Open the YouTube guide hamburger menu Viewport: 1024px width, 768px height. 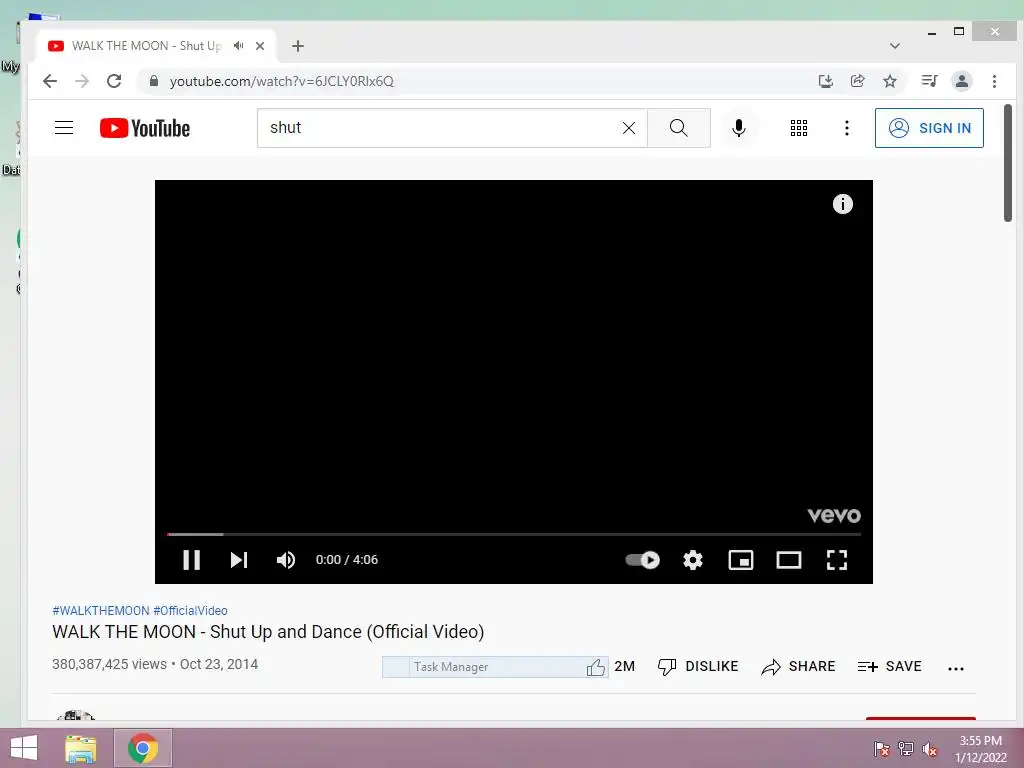pyautogui.click(x=64, y=128)
